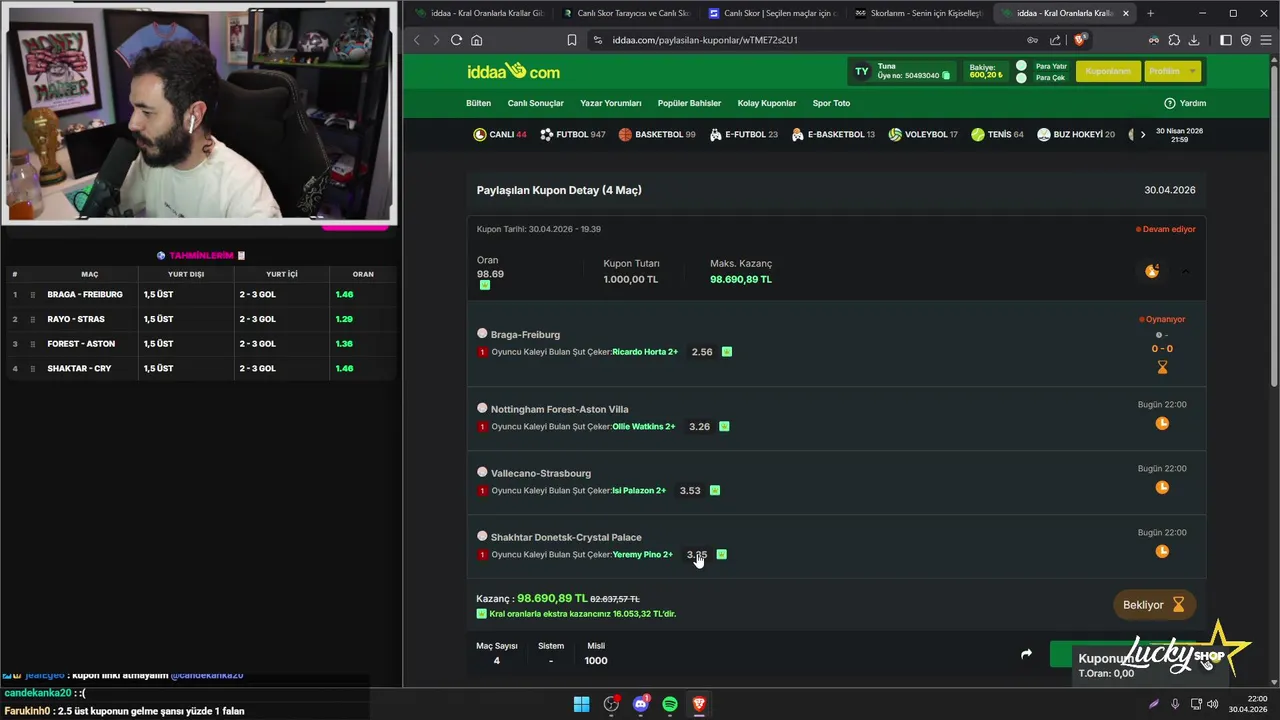Click the green boost icon beside 3.53 odds
This screenshot has height=720, width=1280.
(x=715, y=490)
